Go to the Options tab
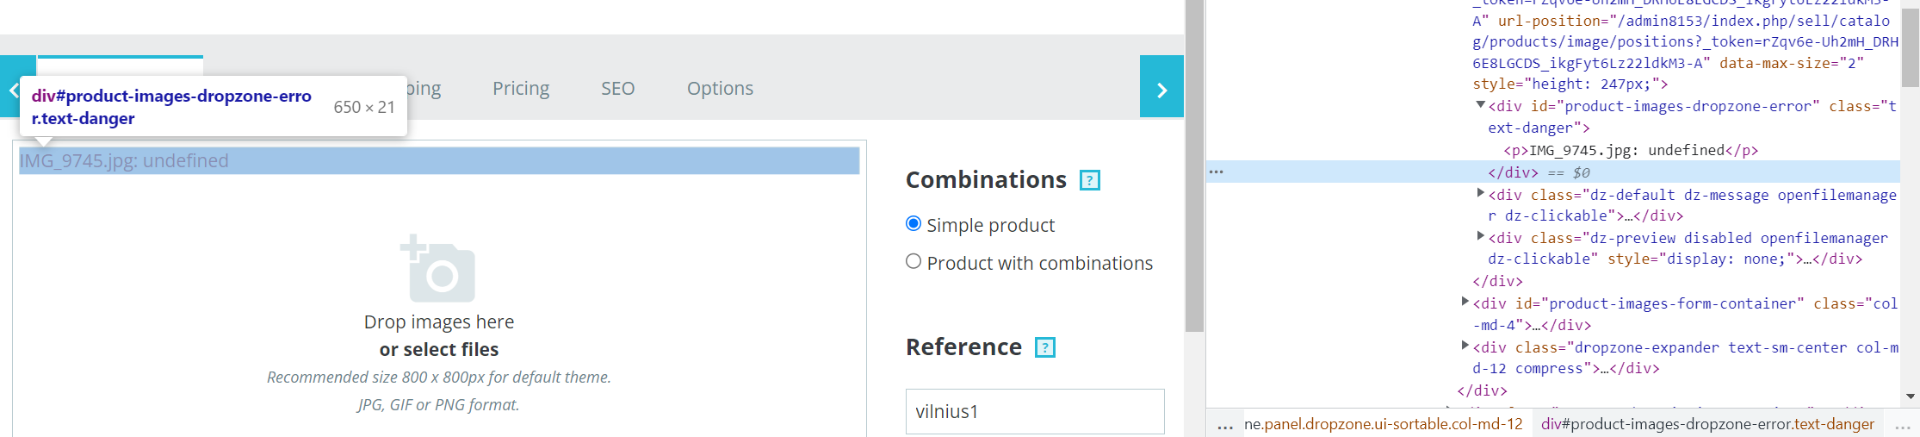 click(x=720, y=88)
